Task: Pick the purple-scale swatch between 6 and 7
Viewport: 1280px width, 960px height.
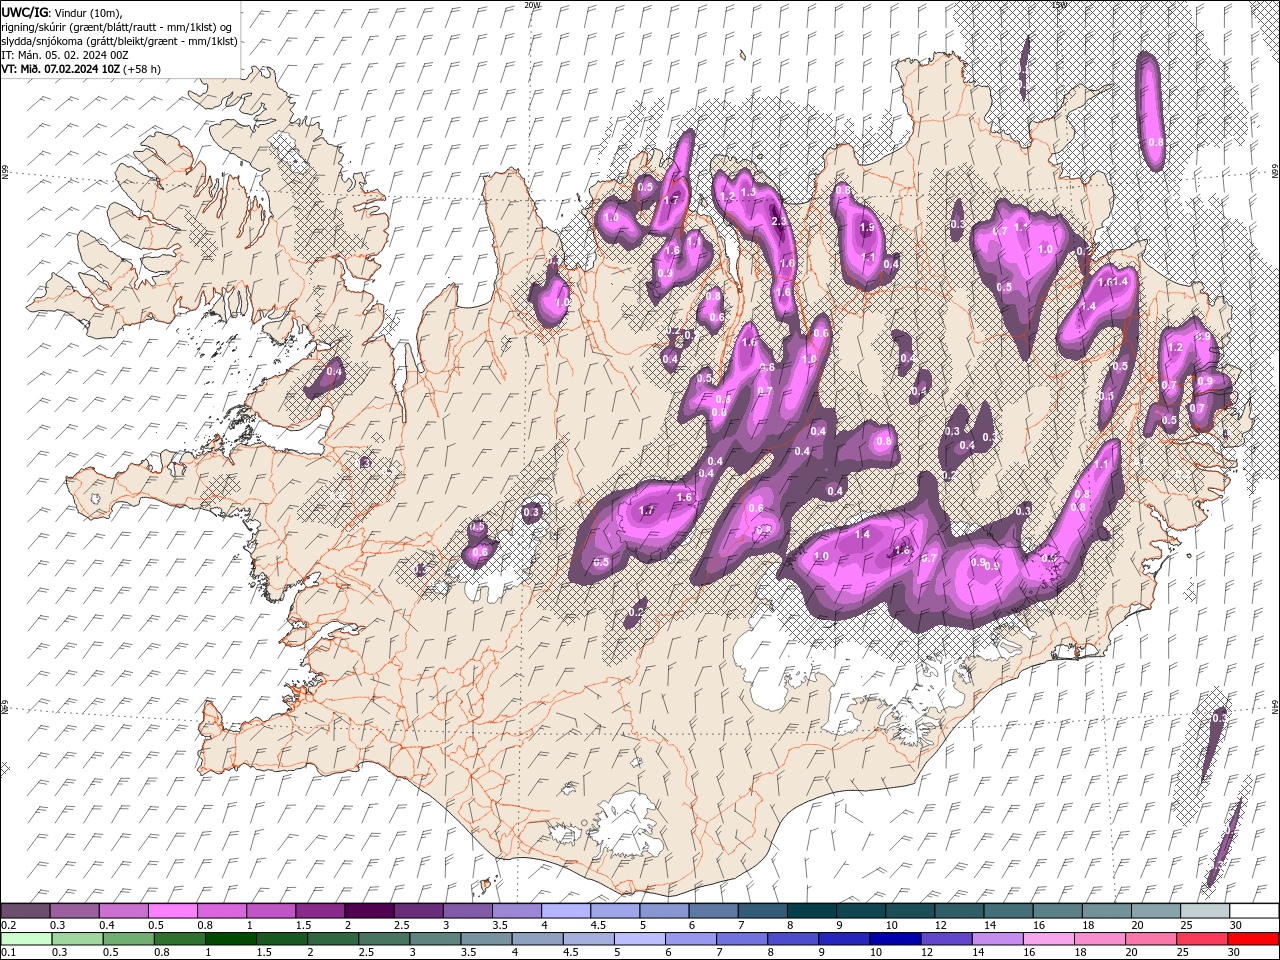Action: click(x=713, y=911)
